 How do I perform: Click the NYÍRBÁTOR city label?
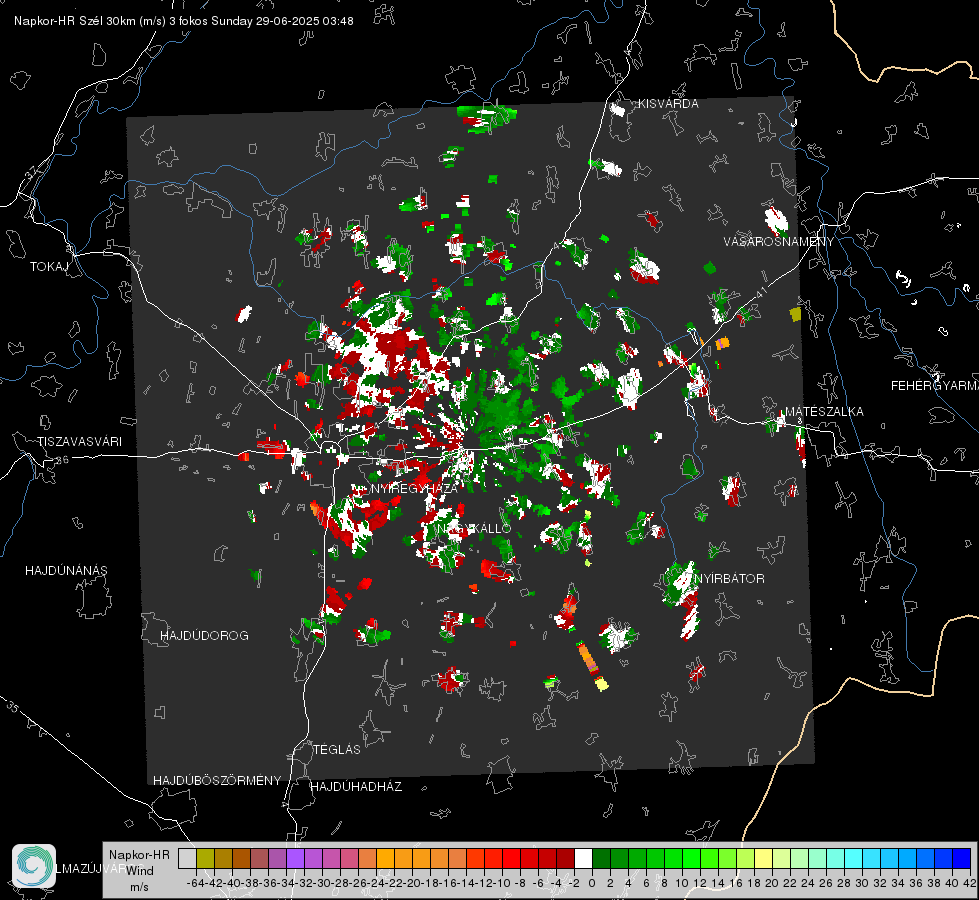tap(729, 579)
